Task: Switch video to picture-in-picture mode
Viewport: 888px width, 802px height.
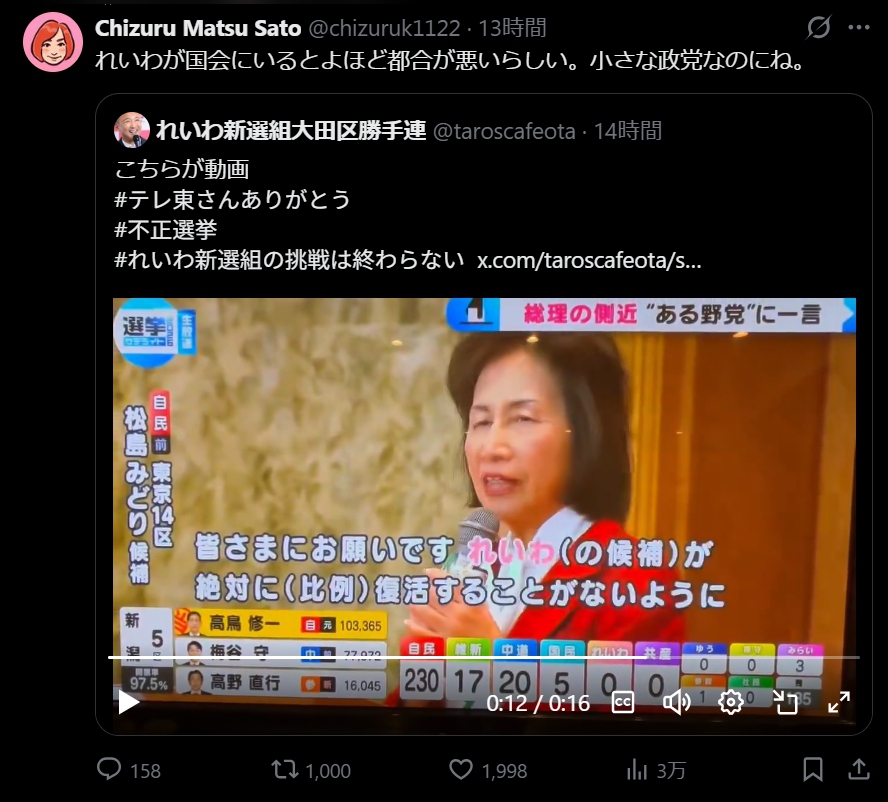Action: [785, 703]
